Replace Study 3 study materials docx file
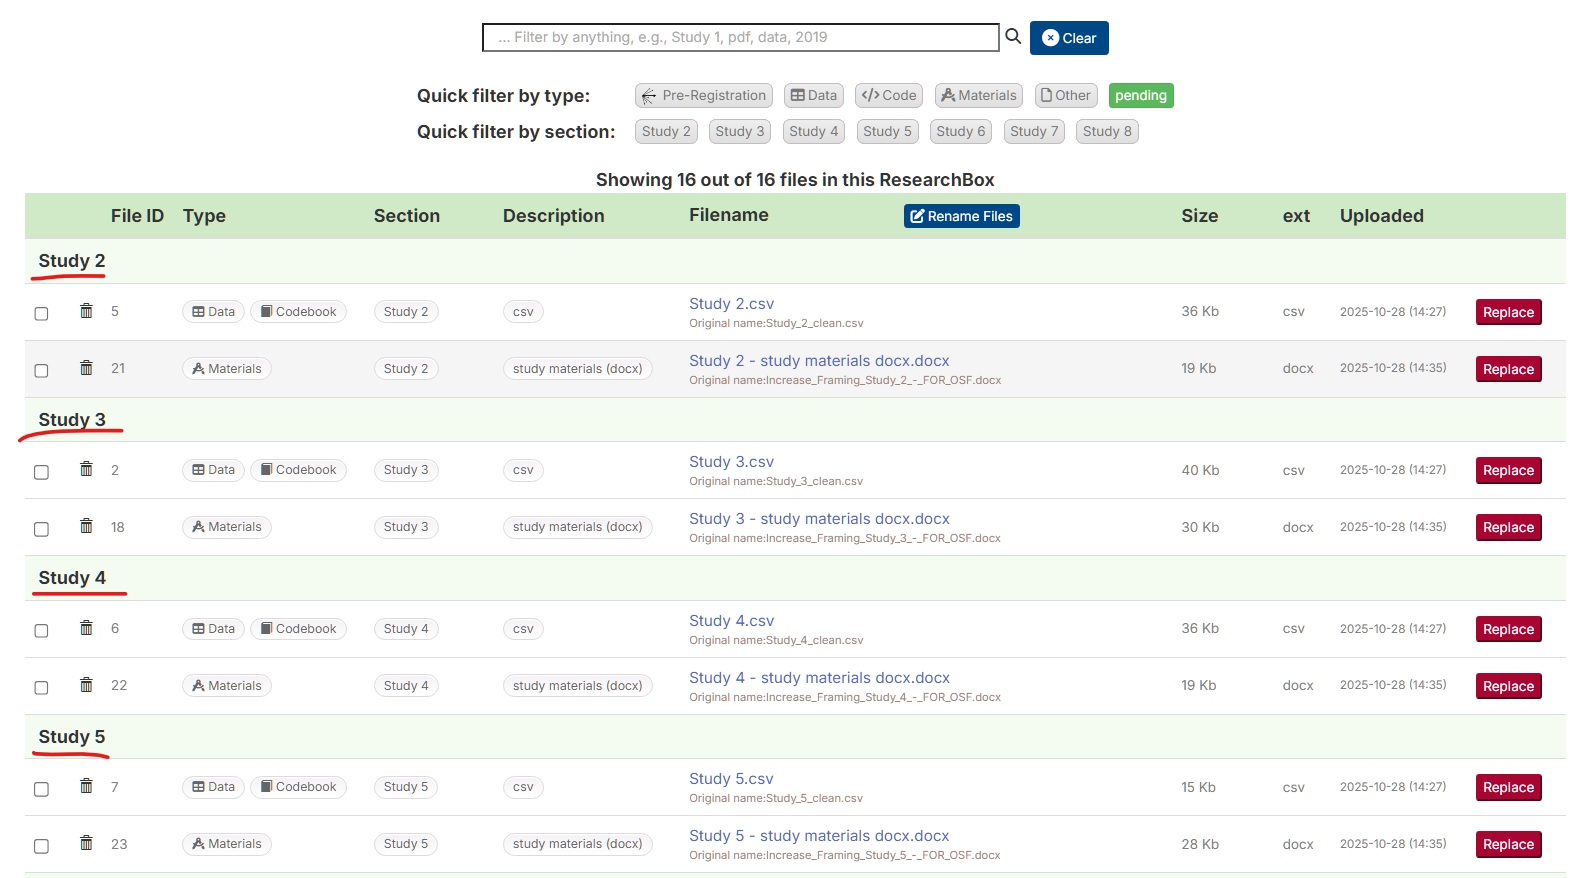Viewport: 1577px width, 878px height. pos(1508,528)
